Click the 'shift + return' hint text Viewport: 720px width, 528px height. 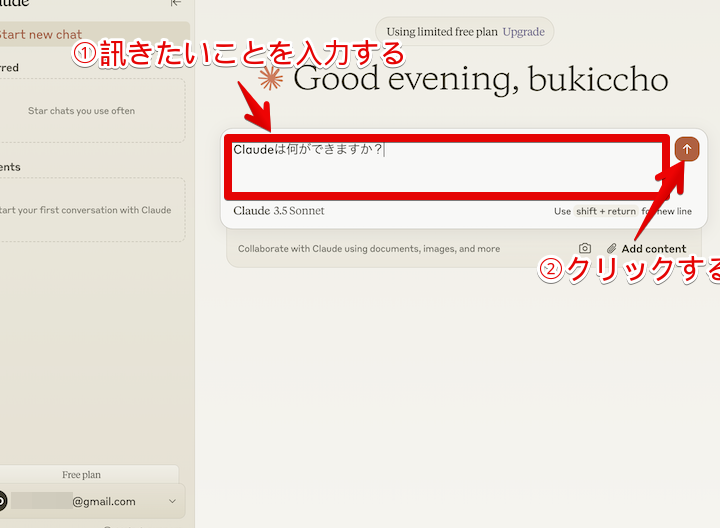606,211
